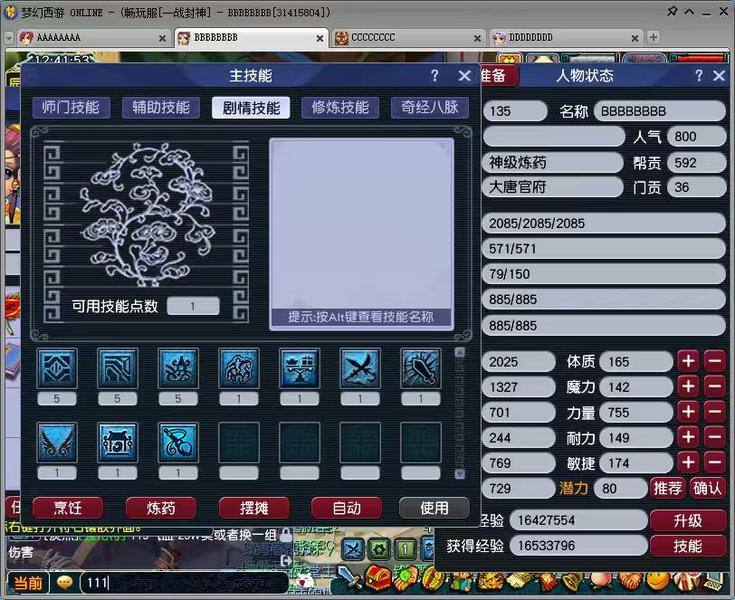The width and height of the screenshot is (735, 600).
Task: Click the smiley face icon in the bottom toolbar
Action: (658, 581)
